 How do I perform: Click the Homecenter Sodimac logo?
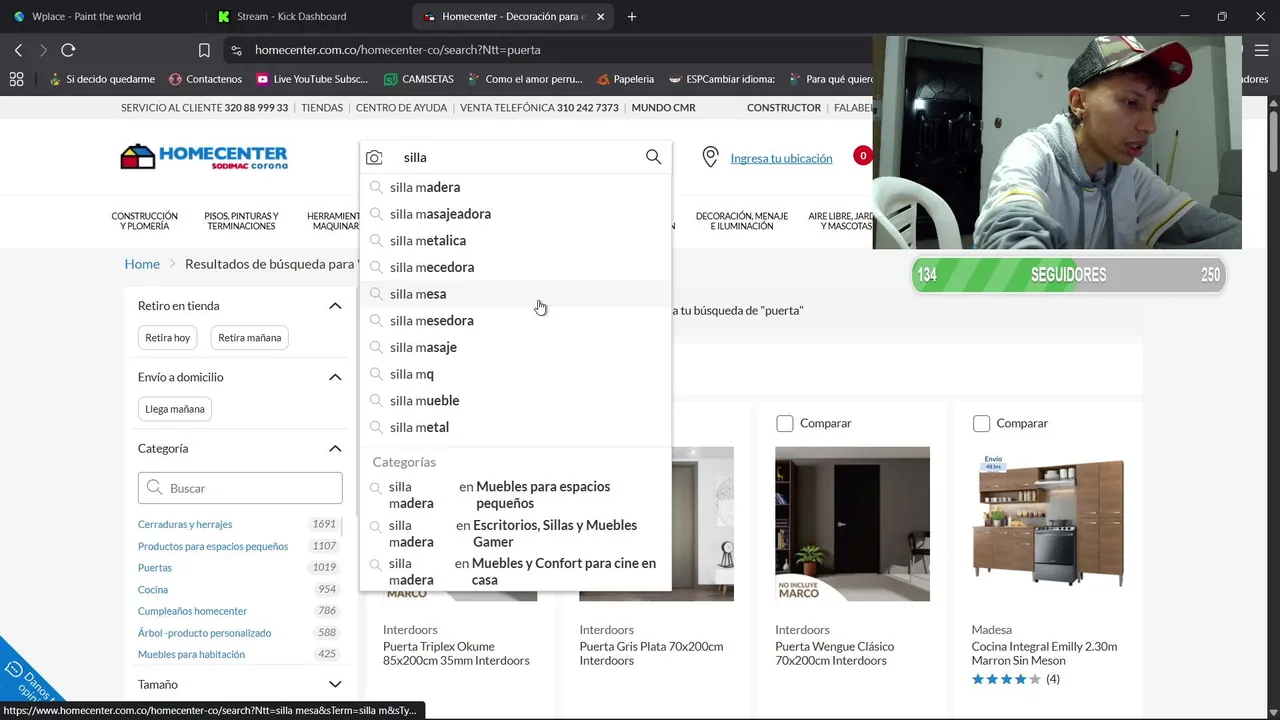[204, 157]
